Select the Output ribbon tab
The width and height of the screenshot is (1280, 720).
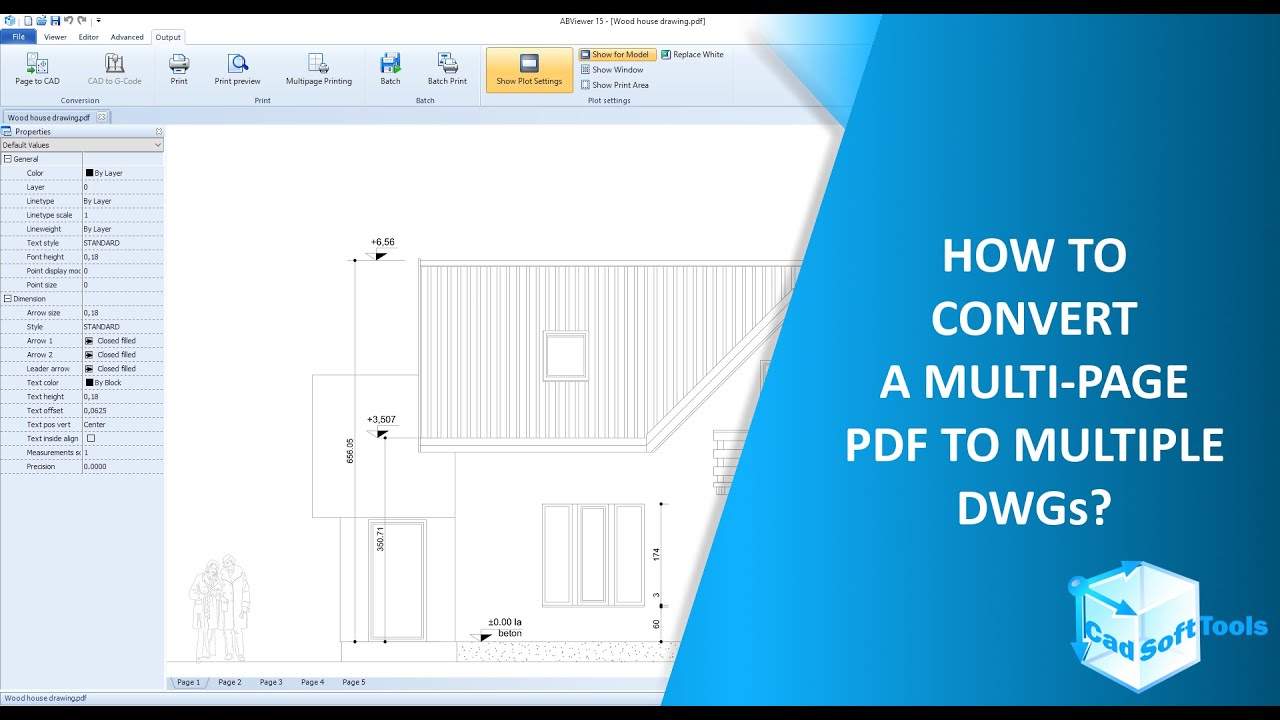coord(168,37)
